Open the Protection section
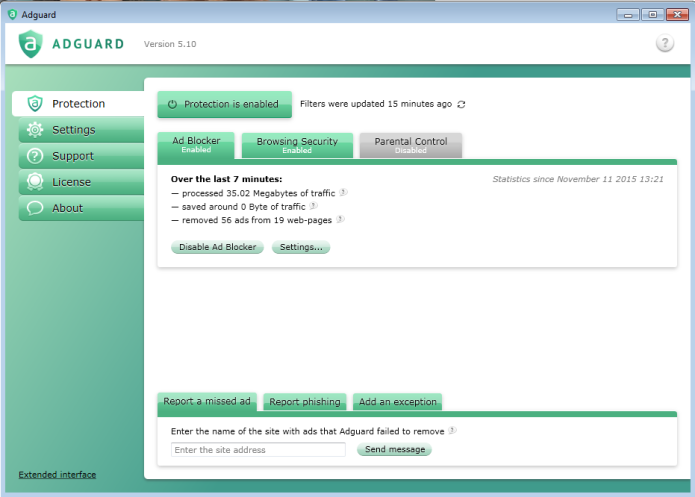695x497 pixels. 78,104
